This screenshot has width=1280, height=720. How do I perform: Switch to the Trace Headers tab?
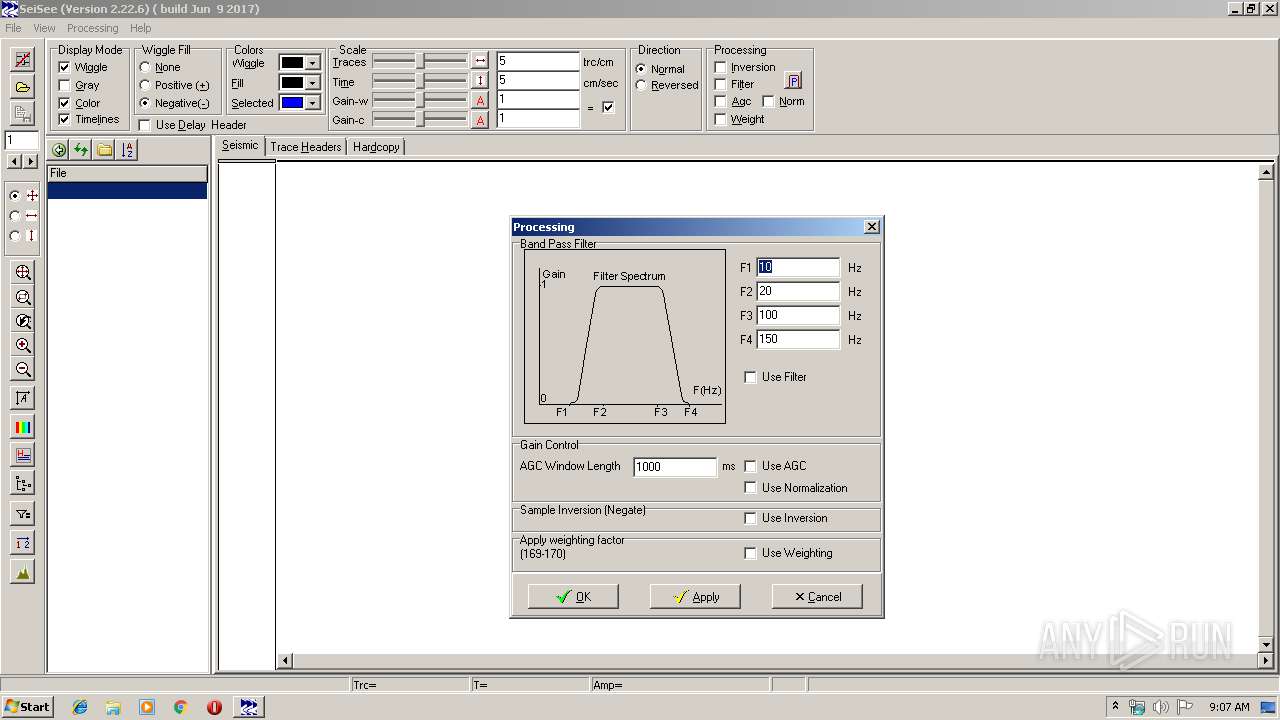(x=306, y=147)
